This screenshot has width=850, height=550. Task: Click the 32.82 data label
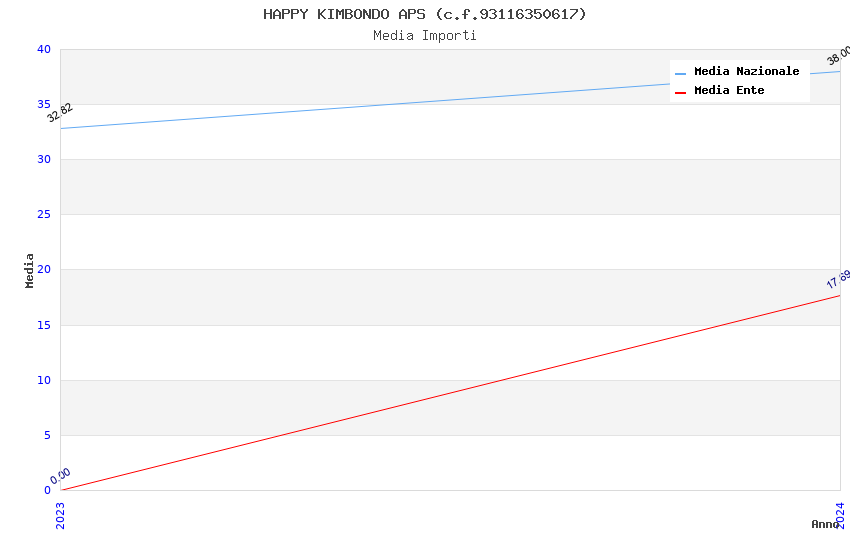coord(60,113)
